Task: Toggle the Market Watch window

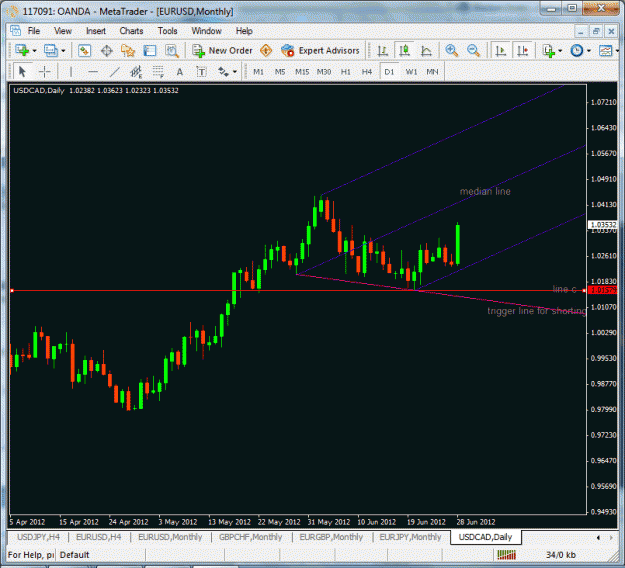Action: click(x=84, y=51)
